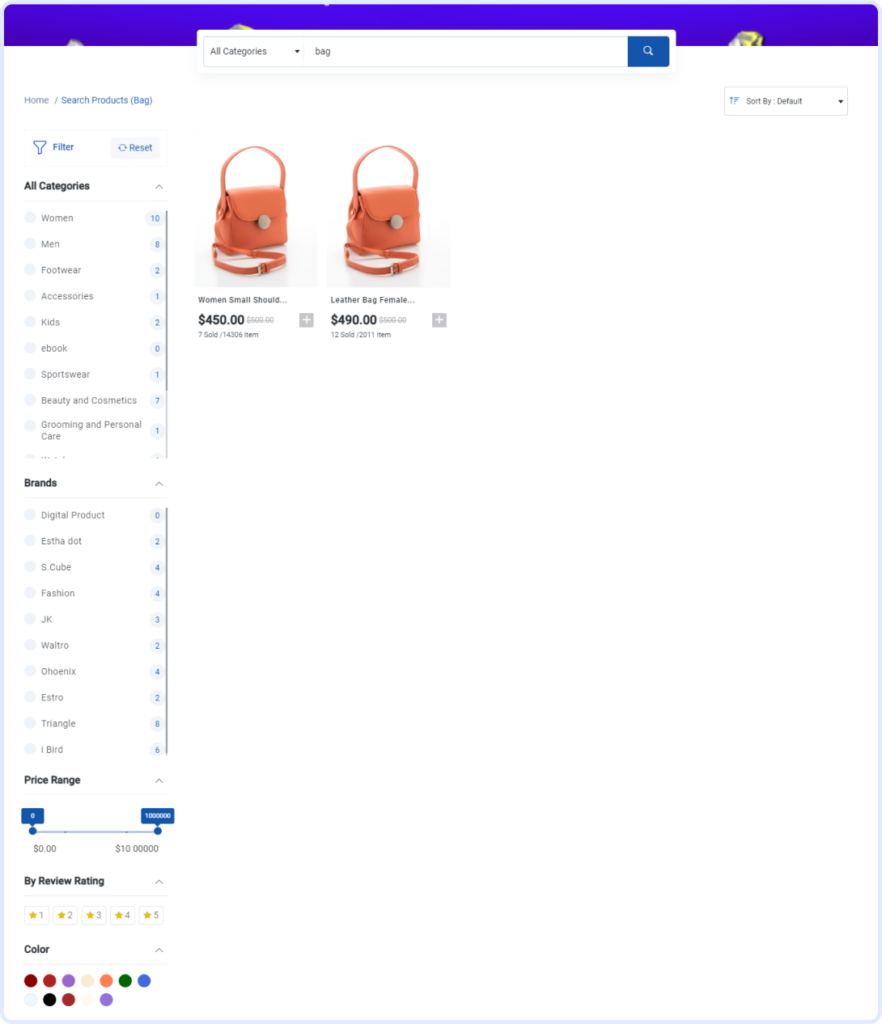Collapse the By Review Rating section
This screenshot has width=882, height=1024.
click(x=159, y=882)
